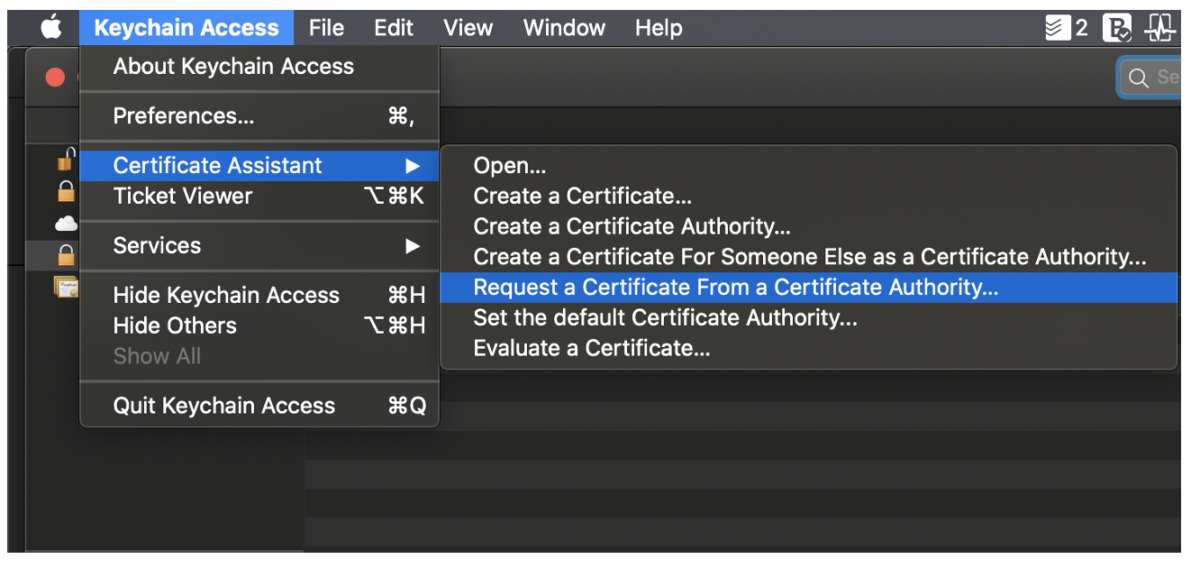
Task: Click Hide Others menu item
Action: (x=175, y=326)
